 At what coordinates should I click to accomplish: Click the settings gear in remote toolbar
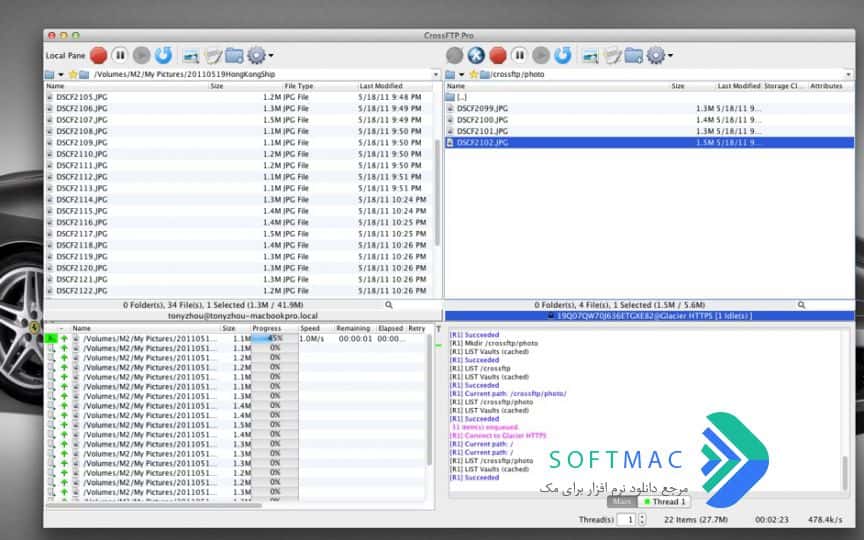click(656, 55)
